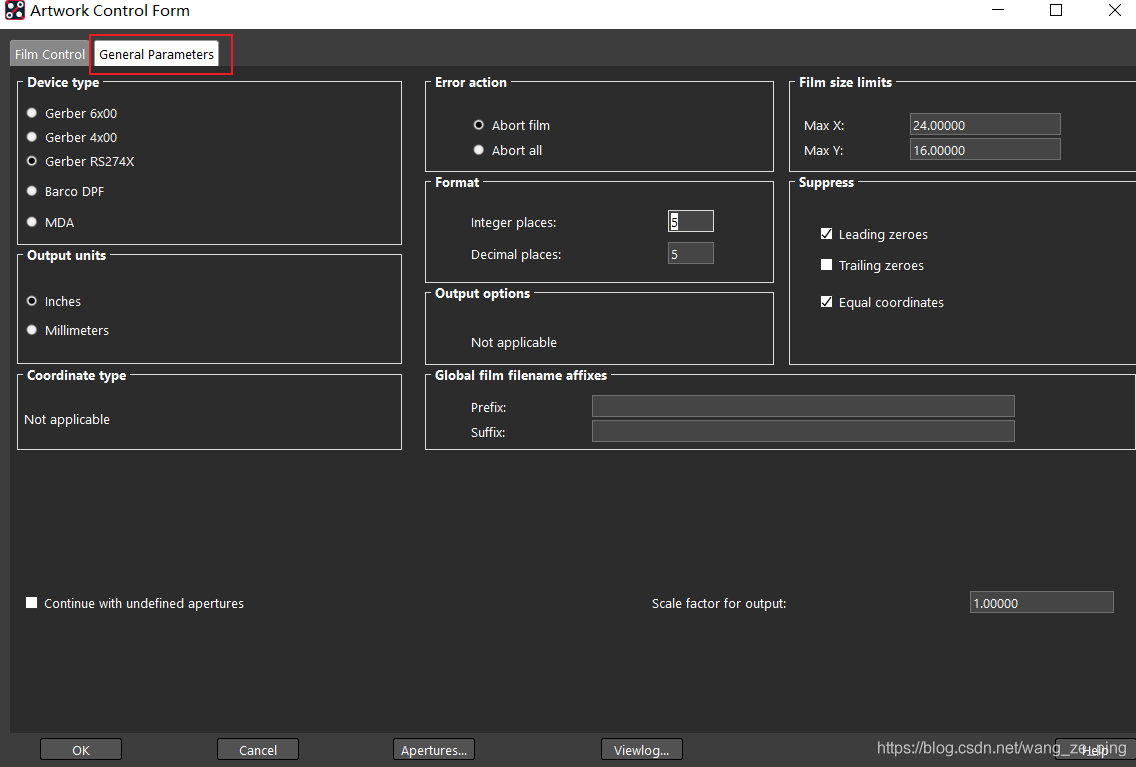Edit the Max Y film size field
Screen dimensions: 1136x767
coord(985,150)
